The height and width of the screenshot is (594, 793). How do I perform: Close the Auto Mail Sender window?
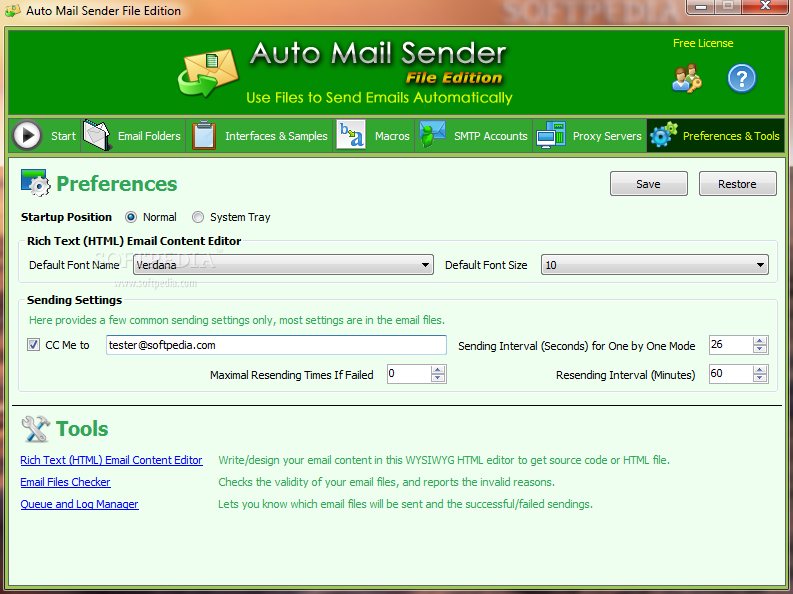pyautogui.click(x=766, y=7)
